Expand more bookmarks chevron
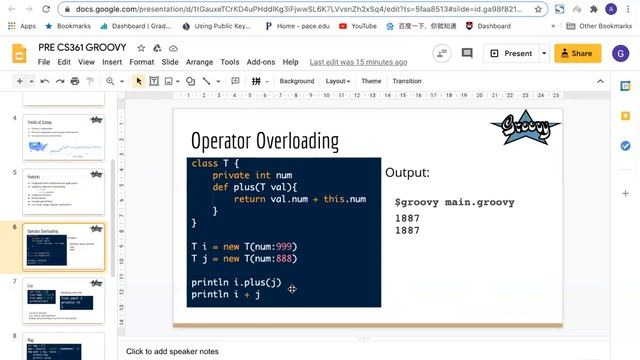The width and height of the screenshot is (640, 360). coord(553,26)
